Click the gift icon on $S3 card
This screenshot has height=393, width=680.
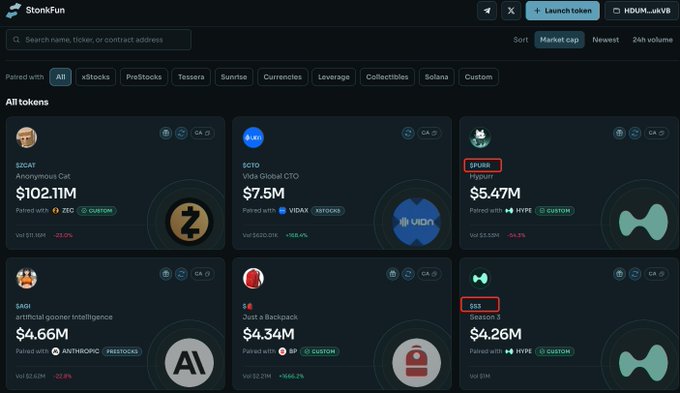tap(619, 274)
